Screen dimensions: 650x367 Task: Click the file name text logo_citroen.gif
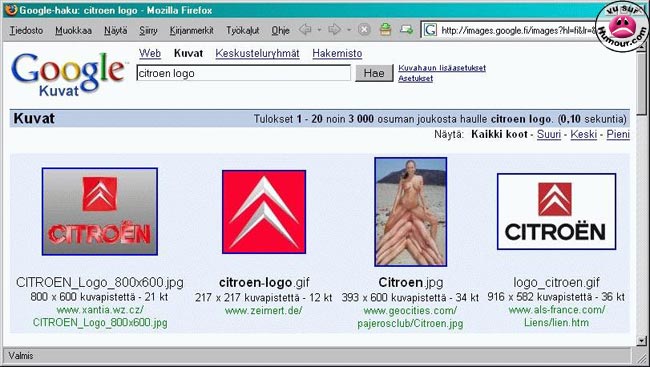coord(557,282)
